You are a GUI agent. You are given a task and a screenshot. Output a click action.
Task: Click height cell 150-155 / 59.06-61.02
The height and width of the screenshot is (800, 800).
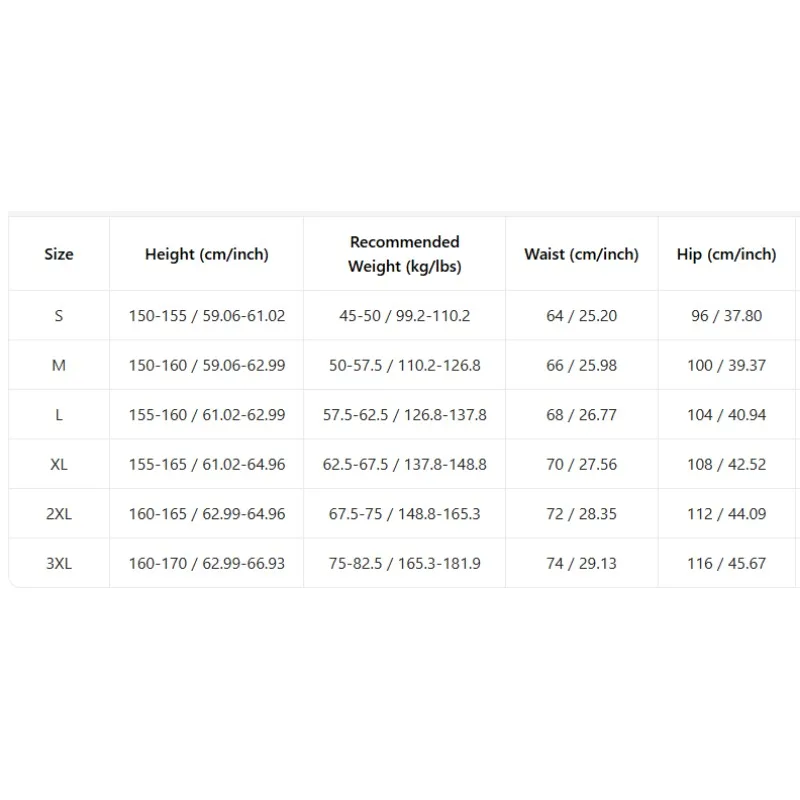pos(207,316)
